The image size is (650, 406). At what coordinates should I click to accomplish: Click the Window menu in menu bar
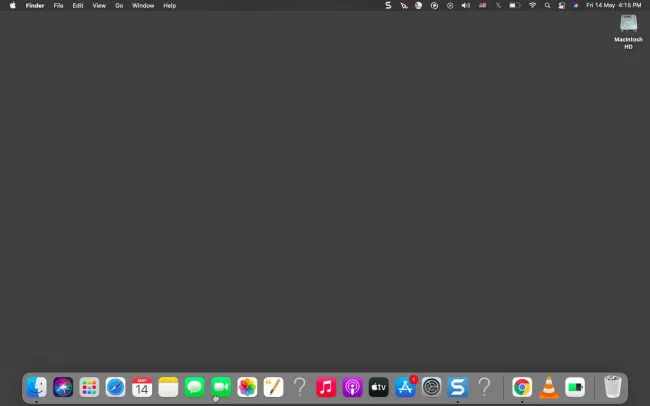143,5
